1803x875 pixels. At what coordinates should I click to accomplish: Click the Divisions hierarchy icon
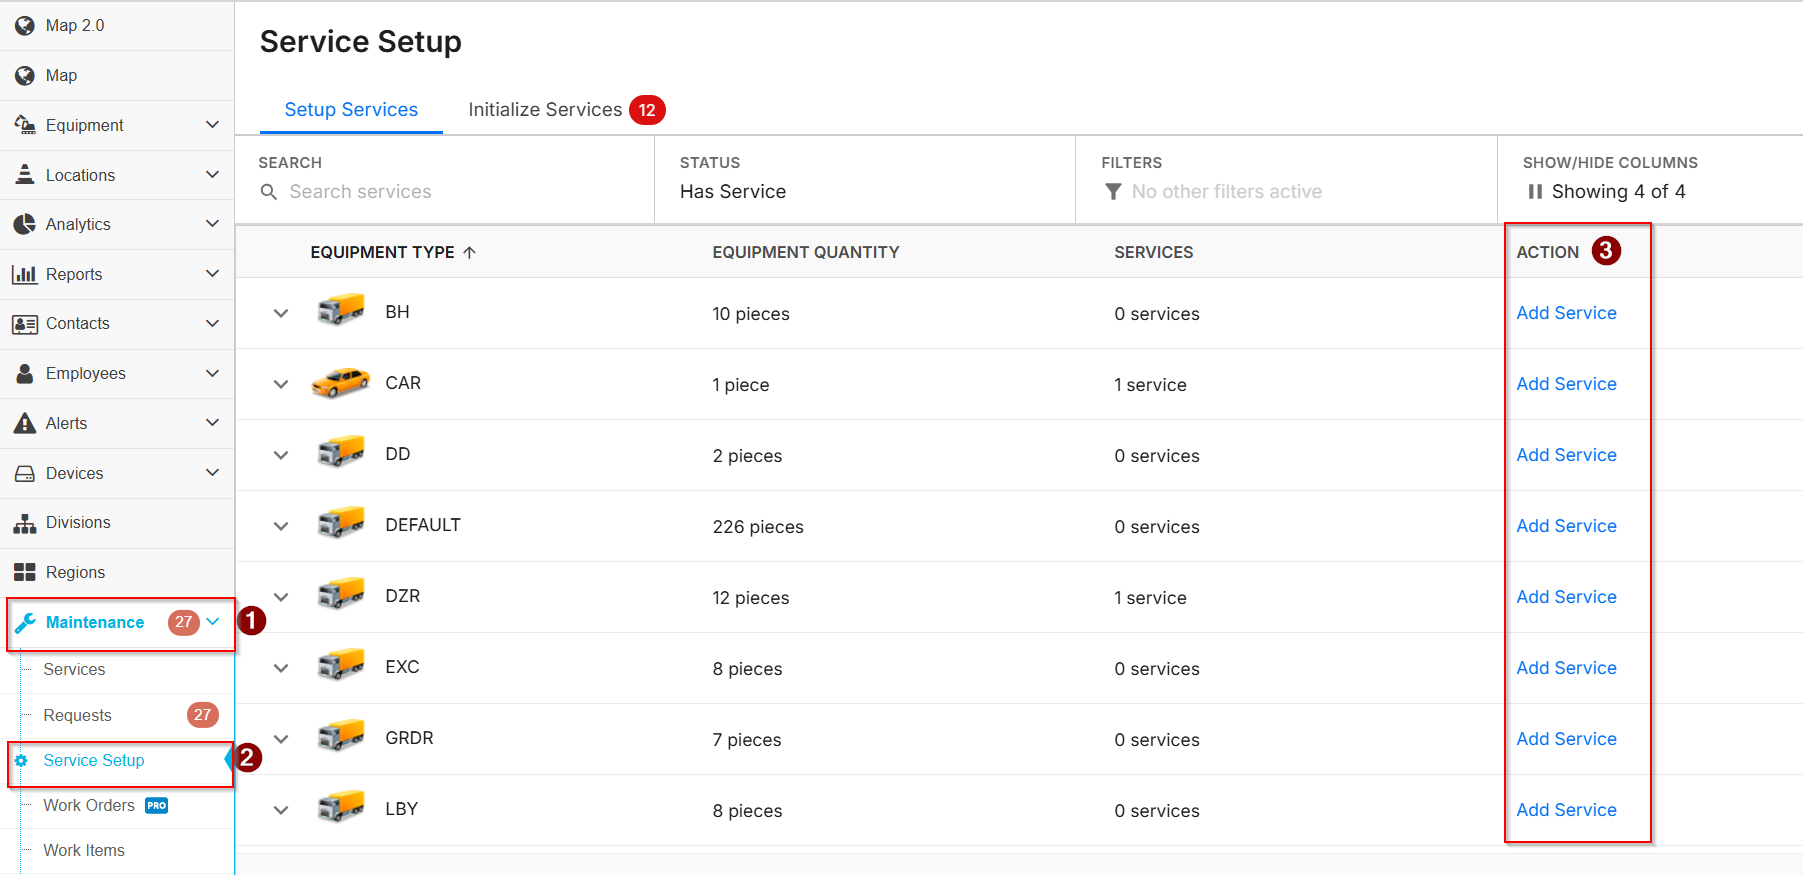[x=25, y=523]
